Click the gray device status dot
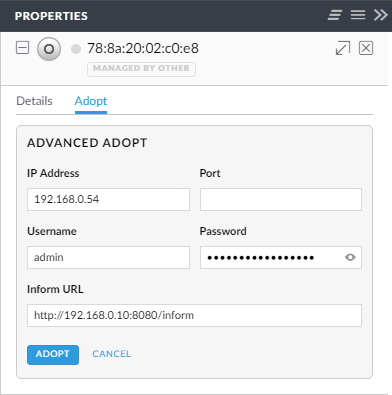The image size is (392, 395). coord(76,49)
